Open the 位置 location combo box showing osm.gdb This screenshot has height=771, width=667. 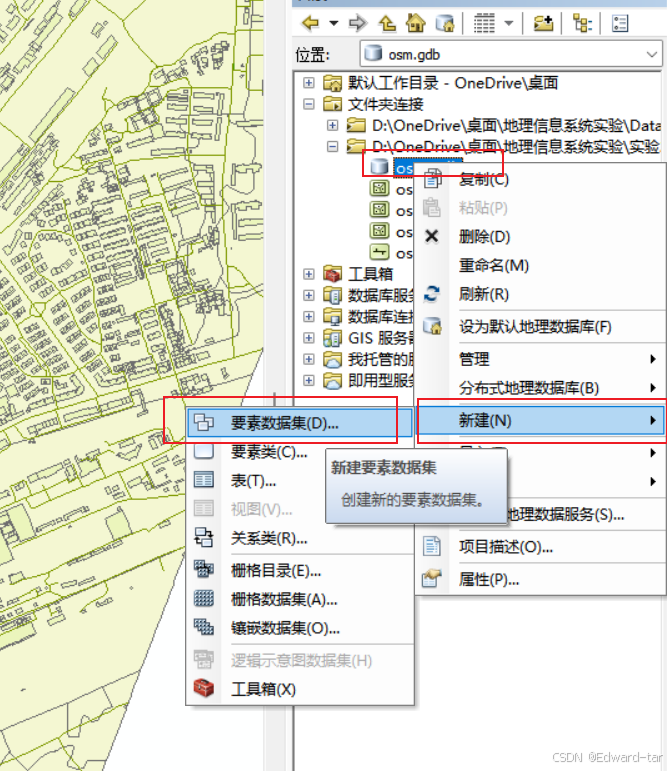(511, 54)
